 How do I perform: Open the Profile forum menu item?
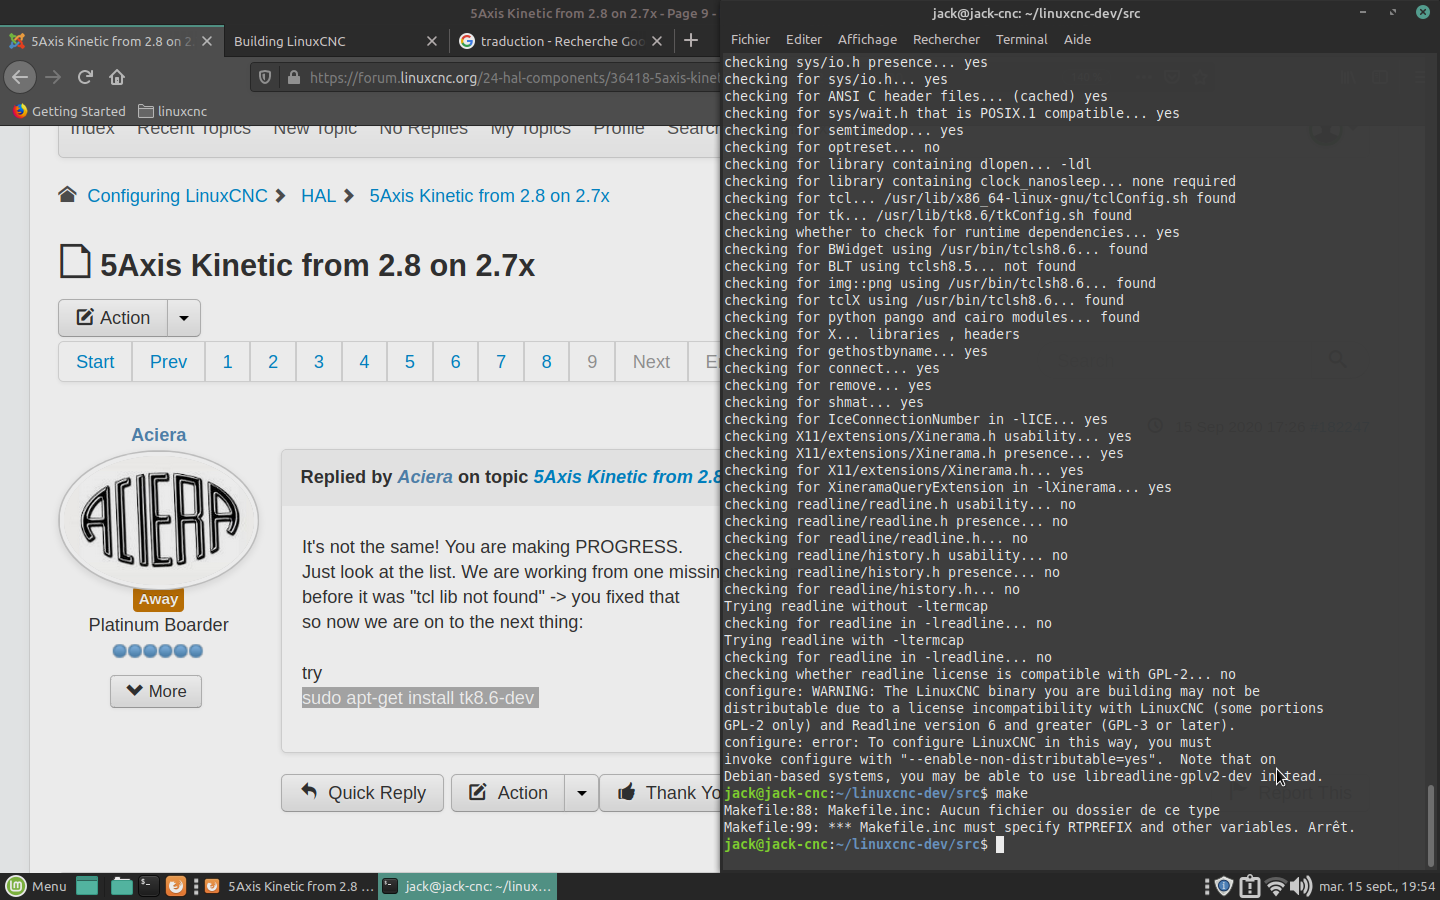click(x=618, y=129)
